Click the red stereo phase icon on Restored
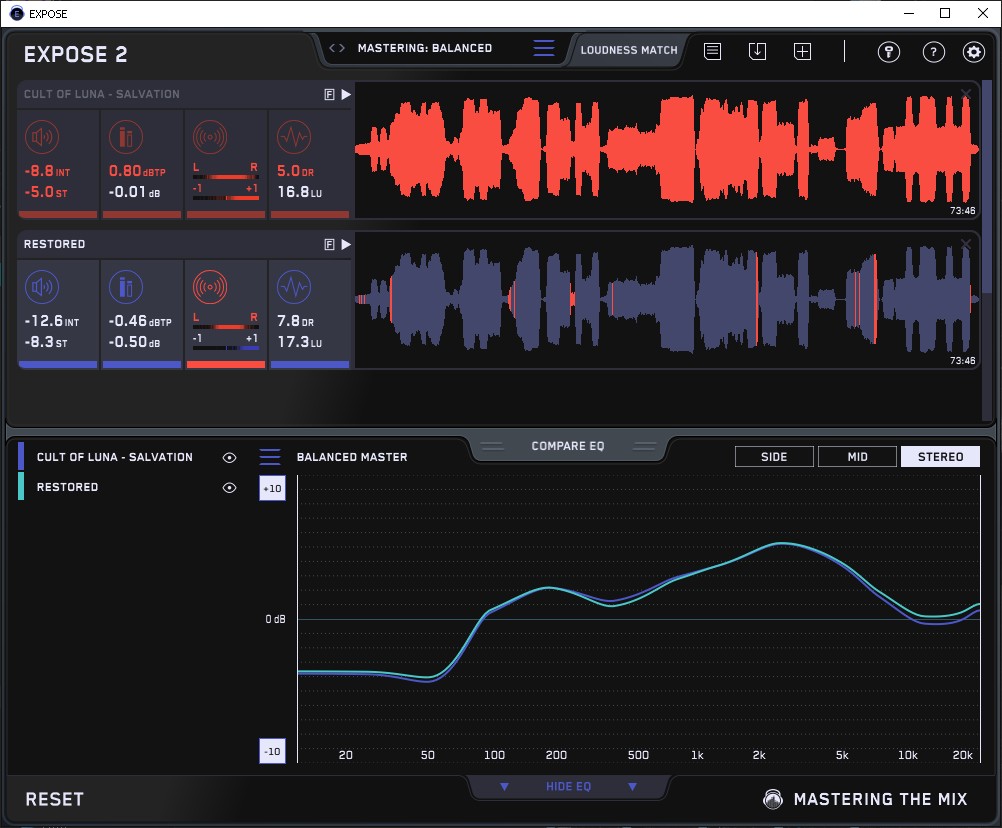The width and height of the screenshot is (1002, 828). (x=209, y=288)
